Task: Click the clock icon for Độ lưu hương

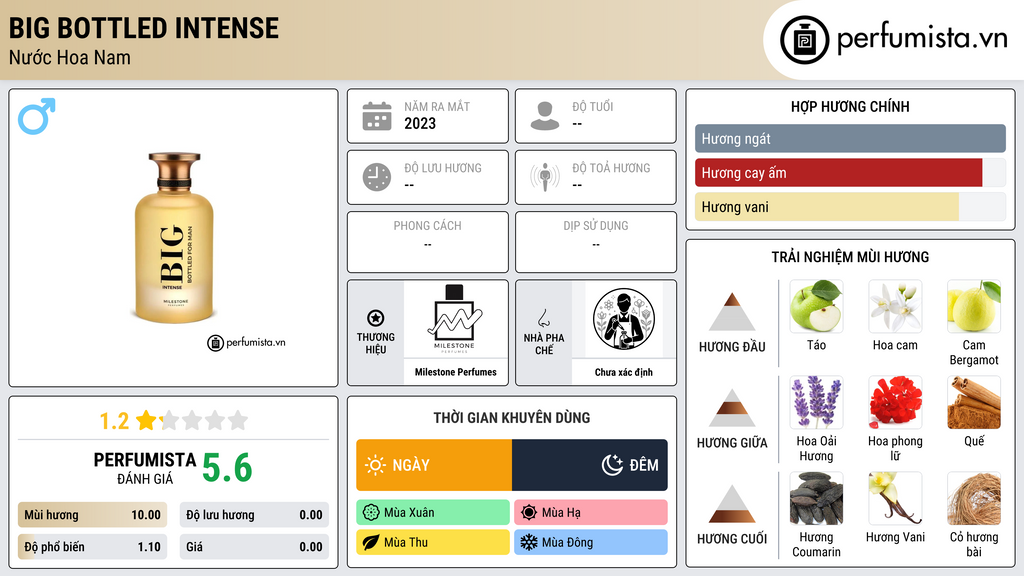Action: pyautogui.click(x=377, y=177)
